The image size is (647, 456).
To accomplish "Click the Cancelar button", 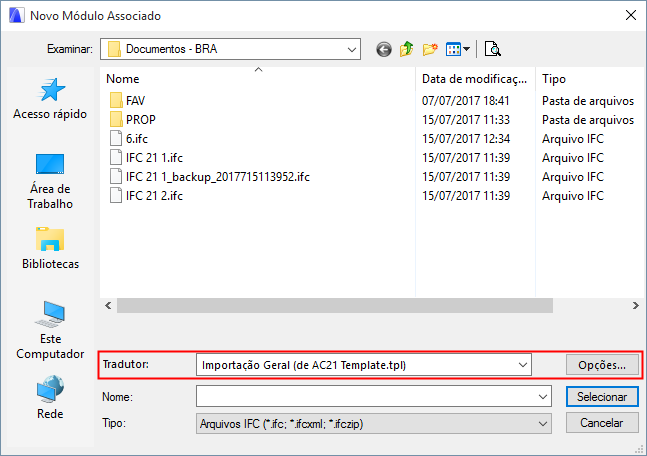I will point(601,423).
